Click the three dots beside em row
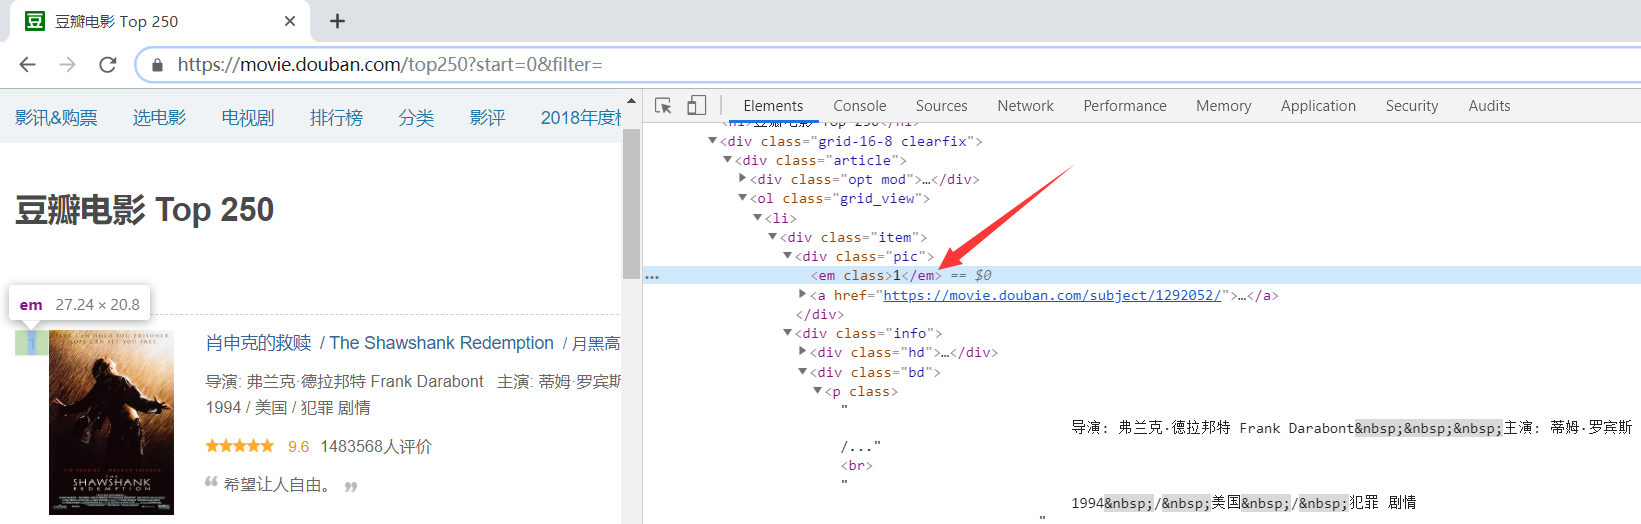Image resolution: width=1641 pixels, height=524 pixels. click(x=652, y=277)
